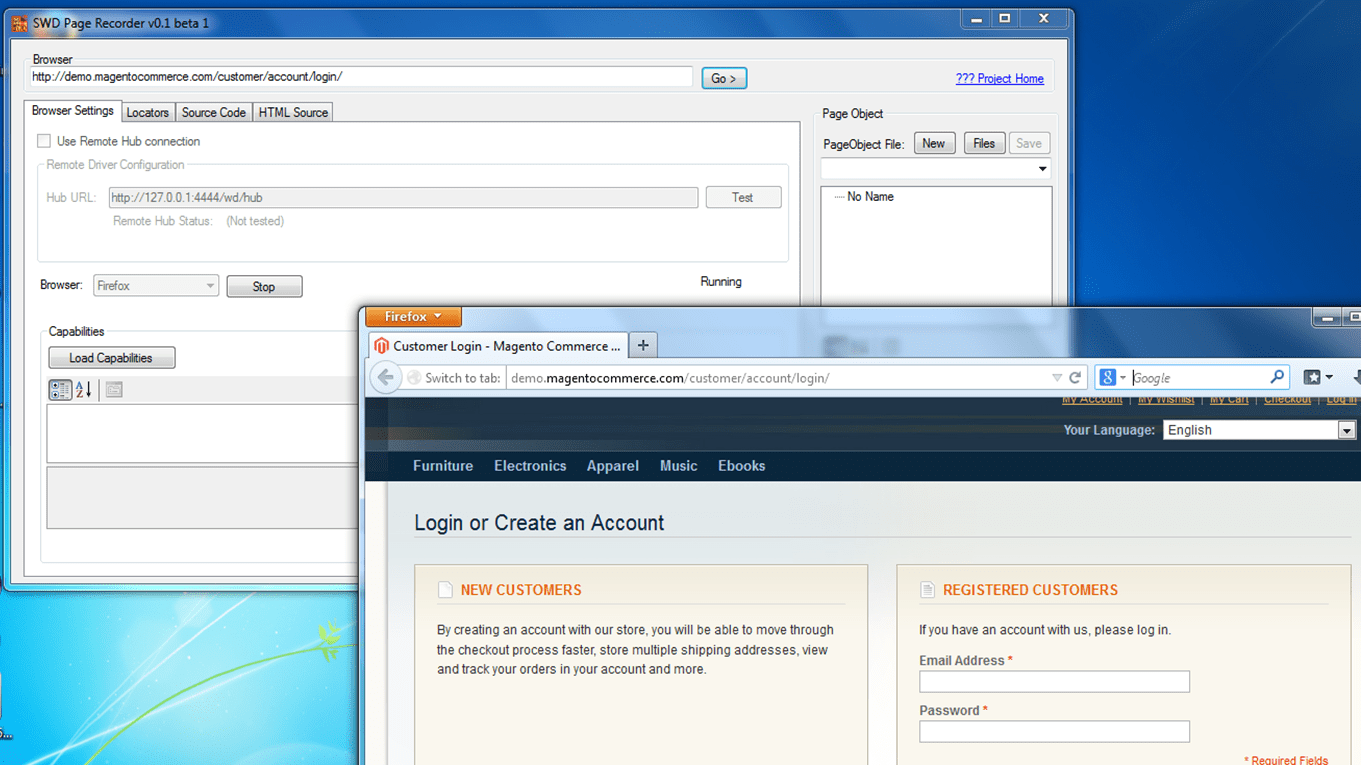Image resolution: width=1361 pixels, height=765 pixels.
Task: Show address bar history dropdown in Firefox
Action: point(1057,378)
